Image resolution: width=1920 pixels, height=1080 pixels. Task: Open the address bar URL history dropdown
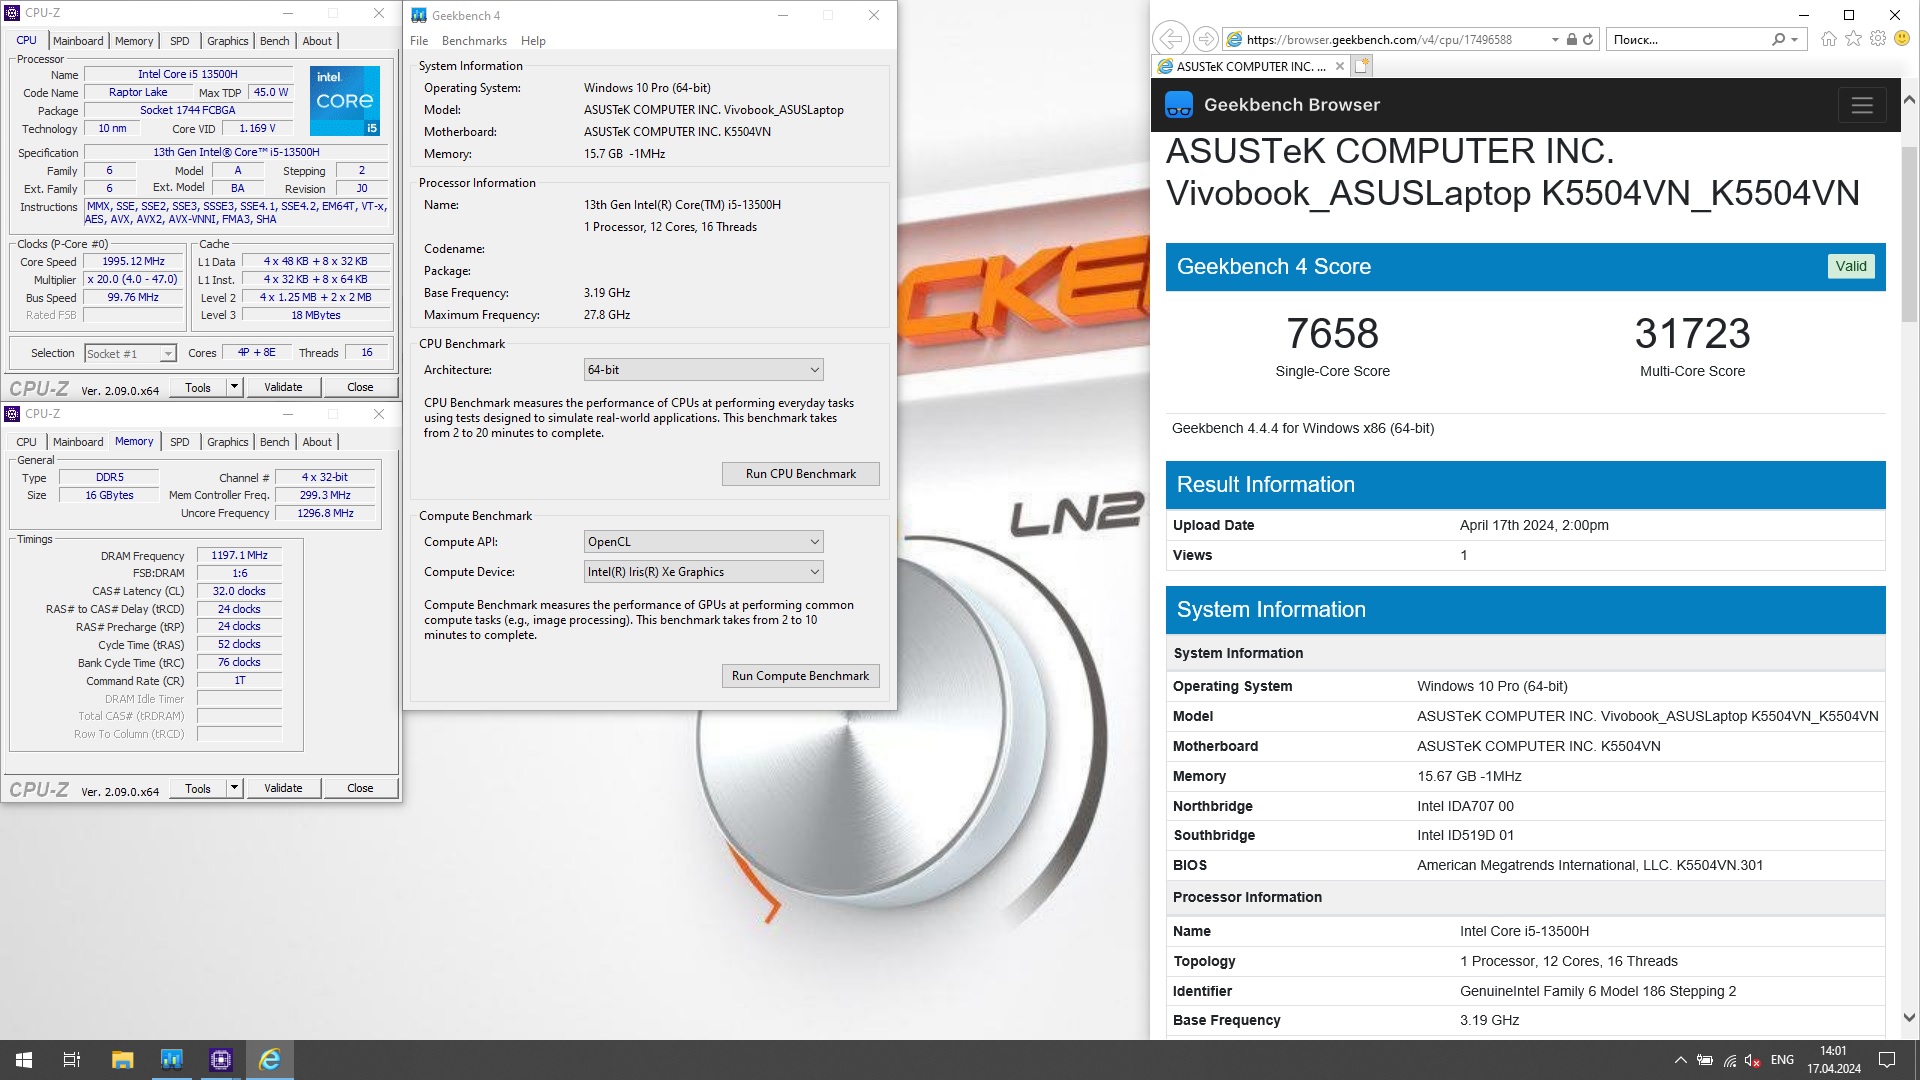(x=1555, y=40)
